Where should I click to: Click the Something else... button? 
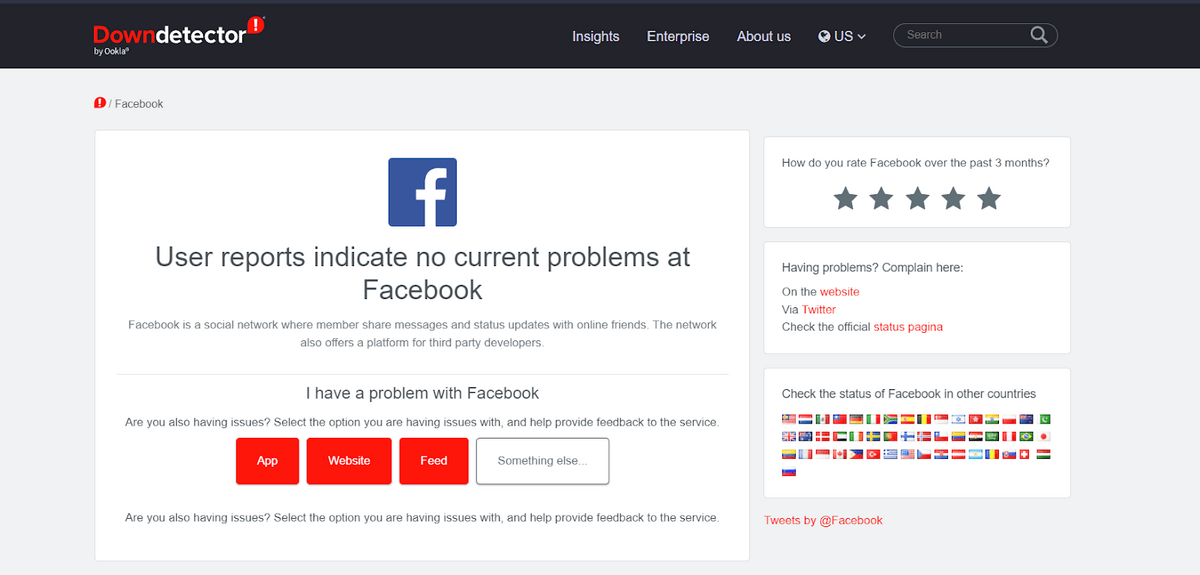coord(542,461)
